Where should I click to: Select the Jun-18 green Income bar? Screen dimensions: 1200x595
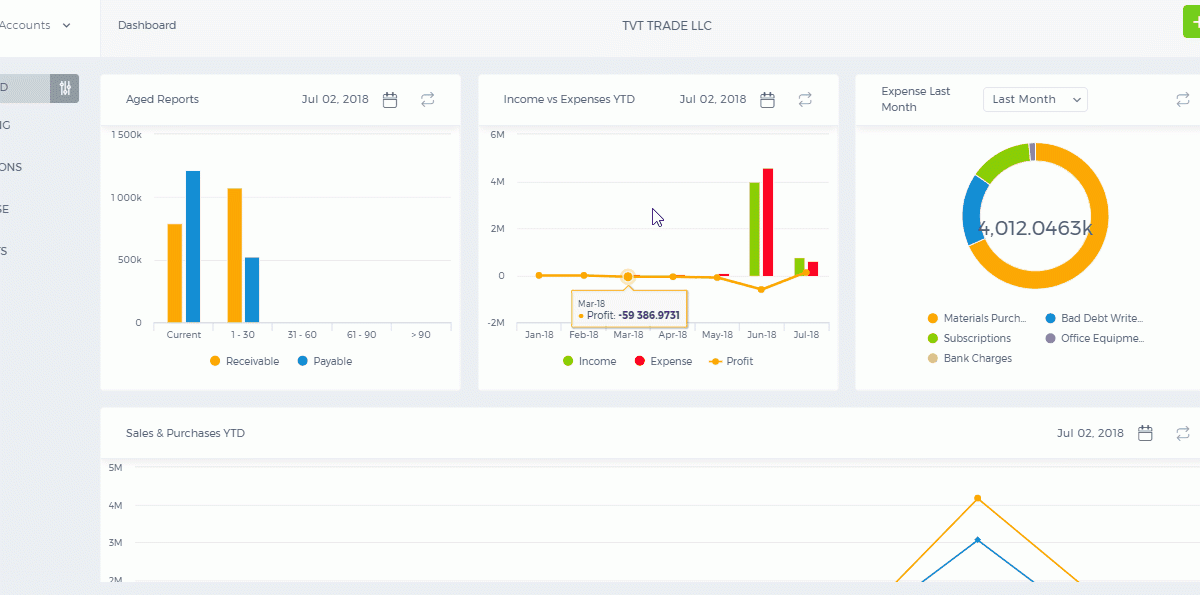click(x=754, y=229)
